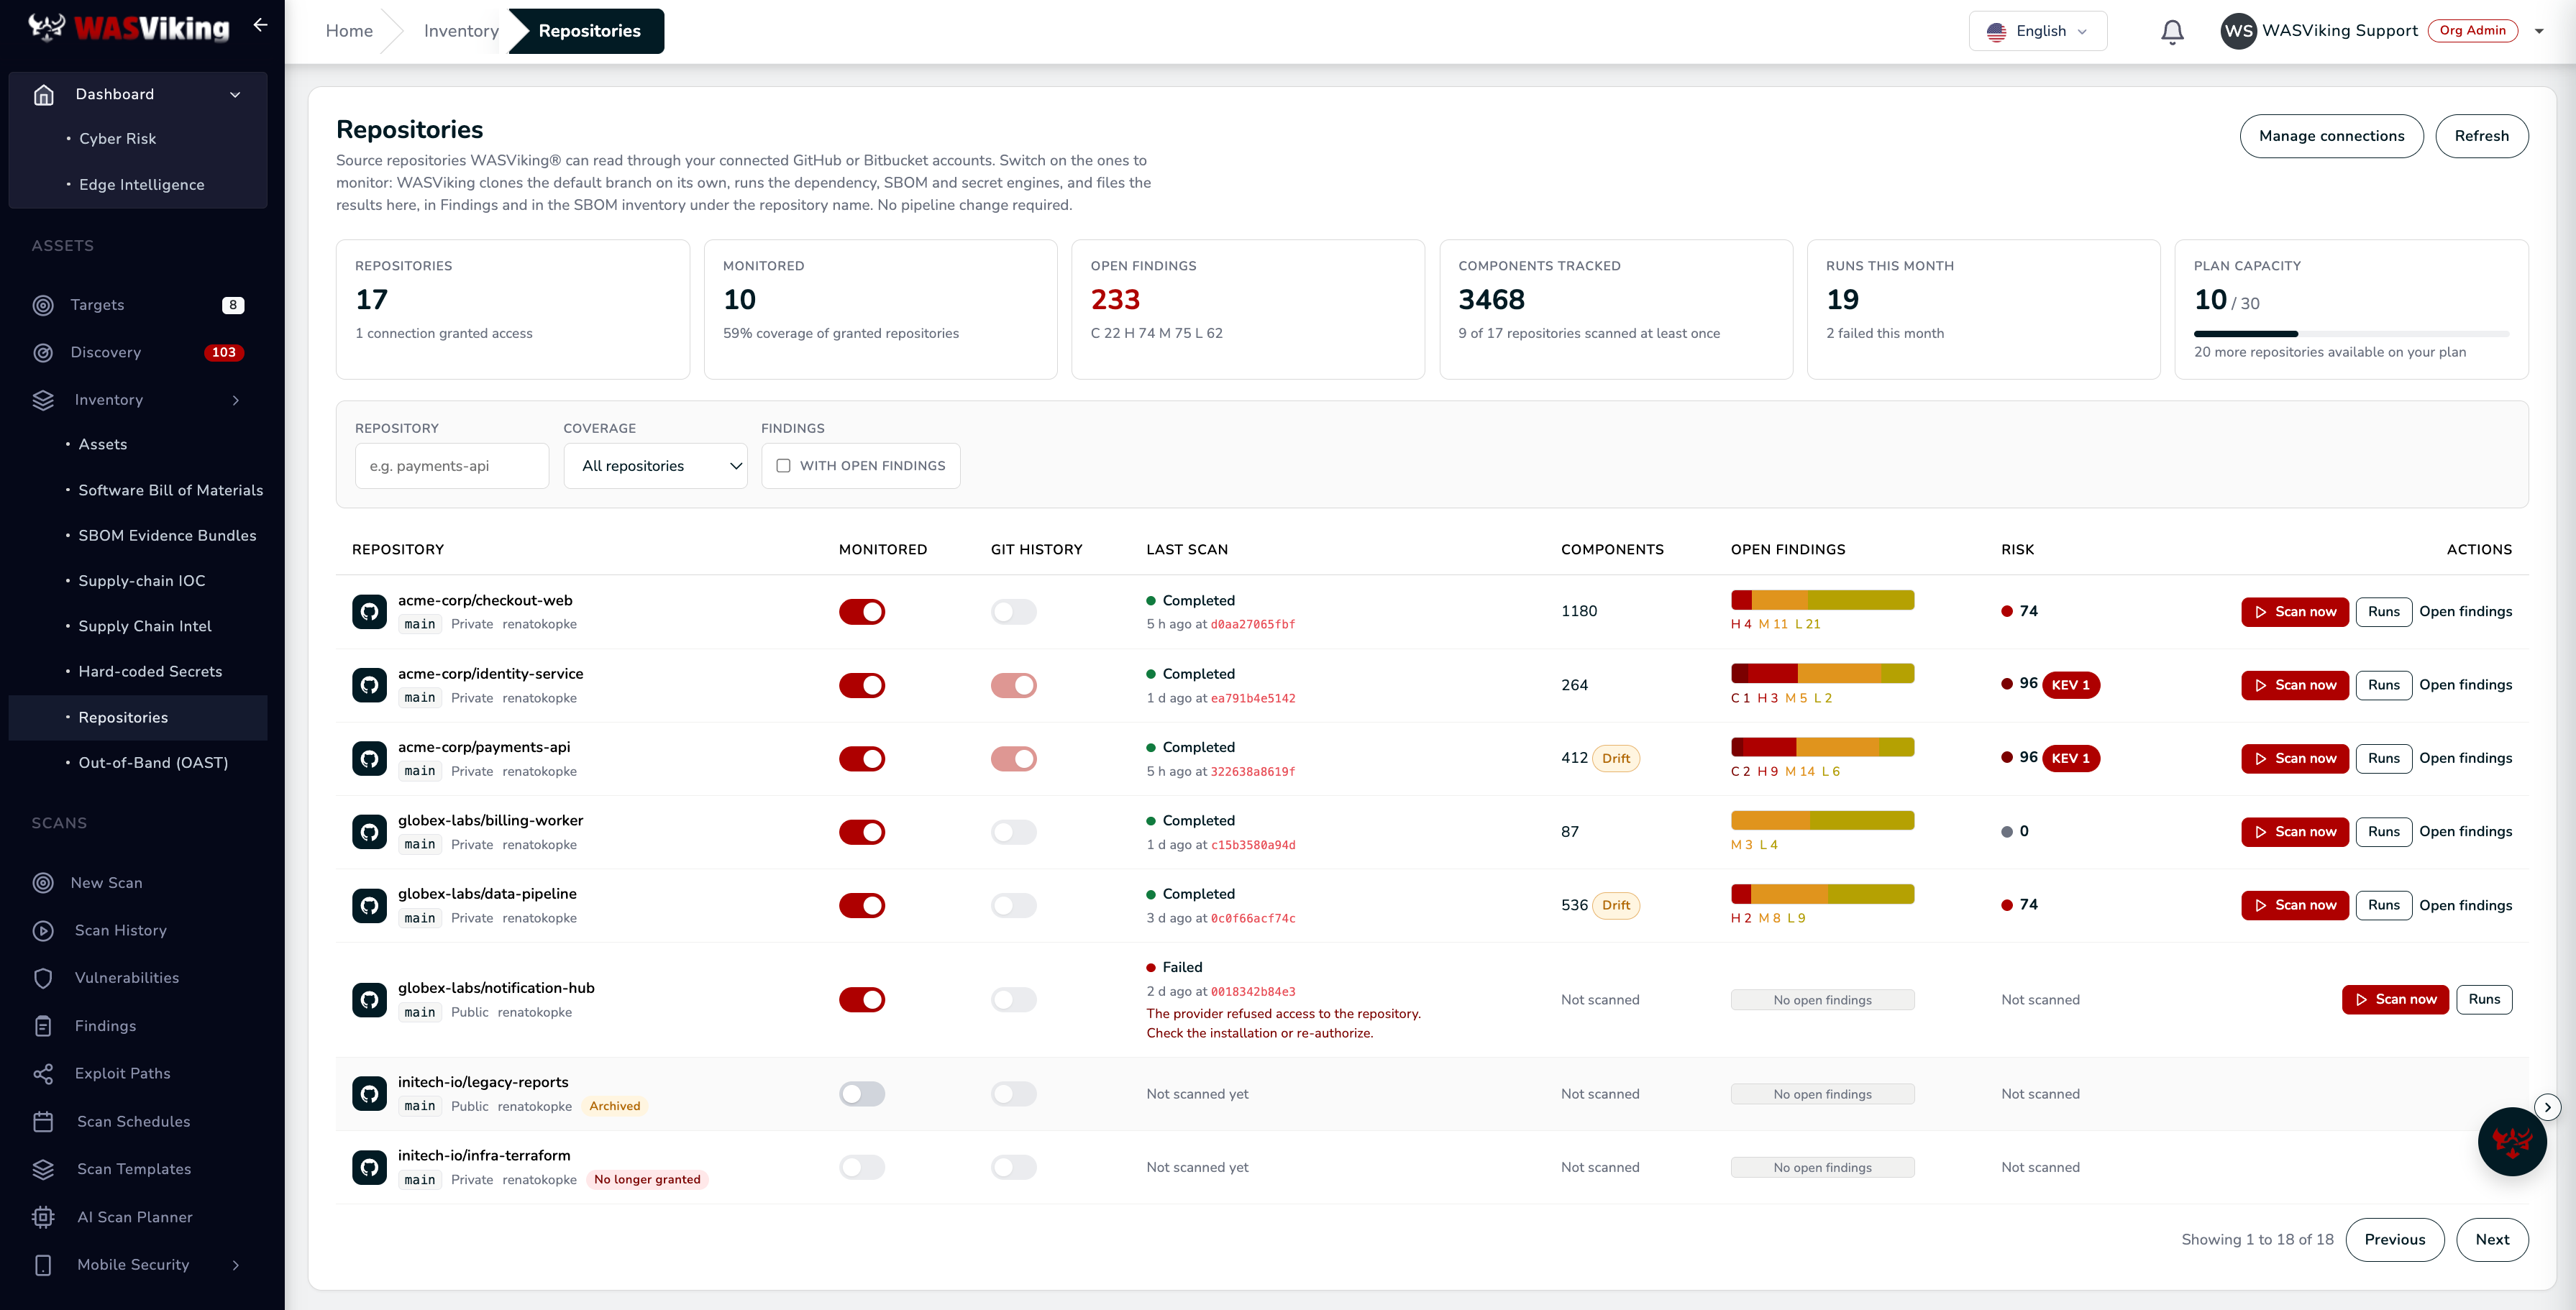Toggle Monitored switch for acme-corp/checkout-web

pyautogui.click(x=862, y=611)
